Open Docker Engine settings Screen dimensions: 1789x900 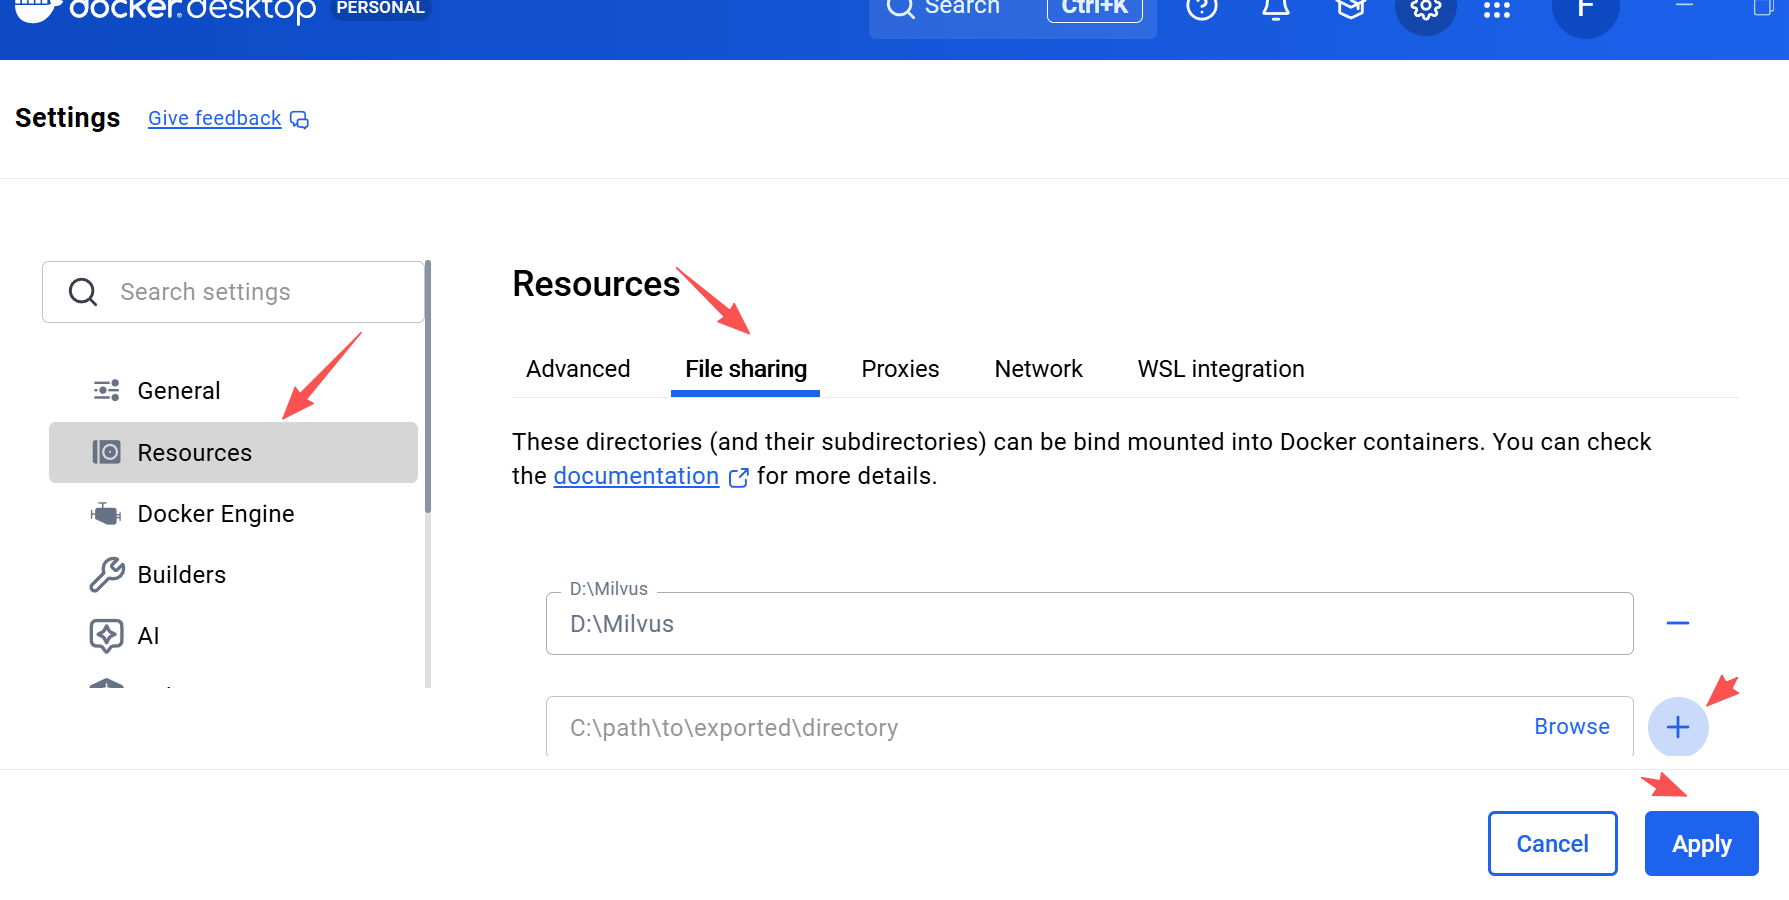(x=233, y=514)
